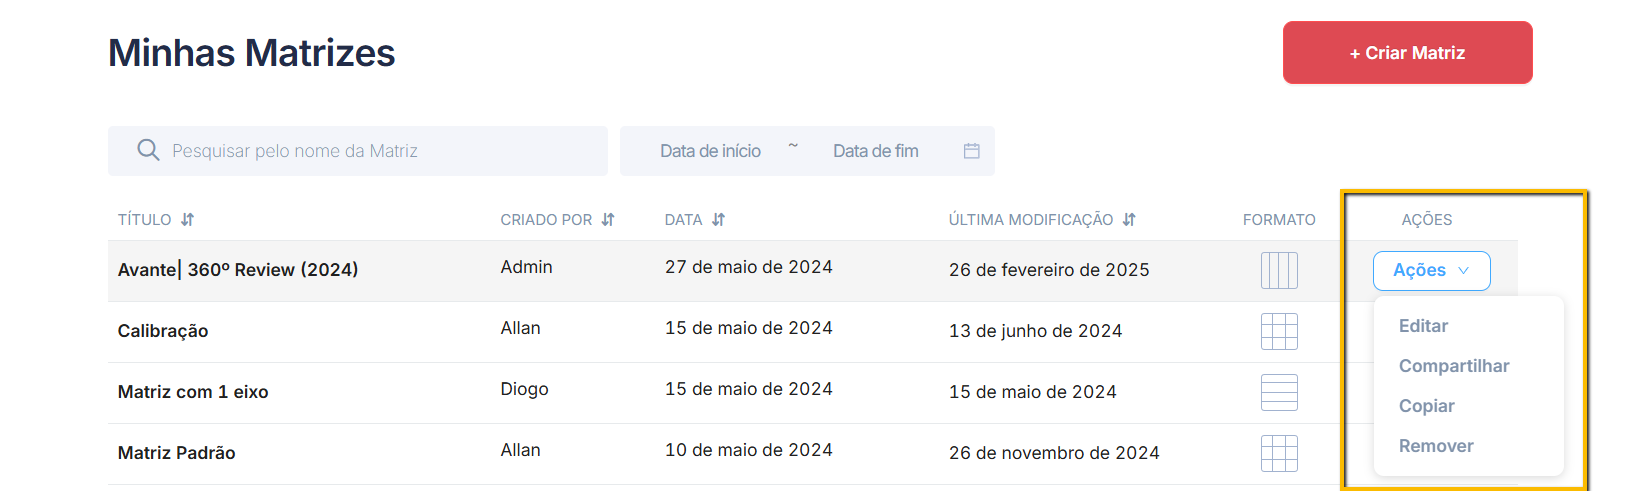This screenshot has height=491, width=1651.
Task: Open the Data de início date field
Action: (710, 151)
